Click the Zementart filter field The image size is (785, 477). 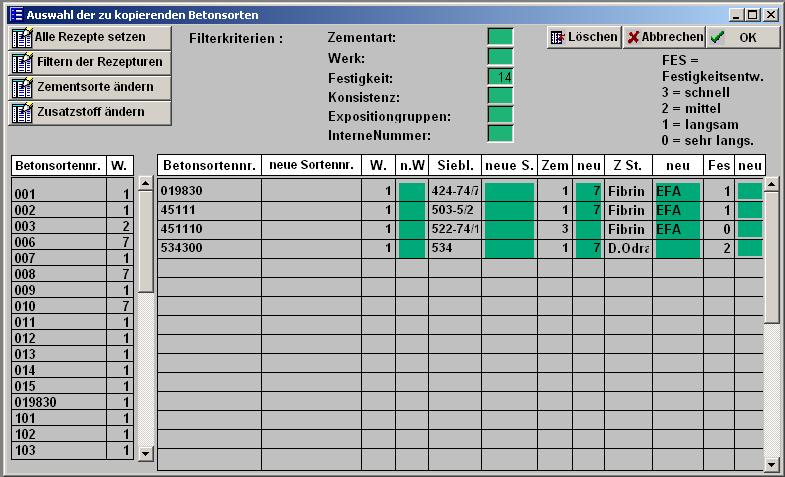click(x=500, y=37)
